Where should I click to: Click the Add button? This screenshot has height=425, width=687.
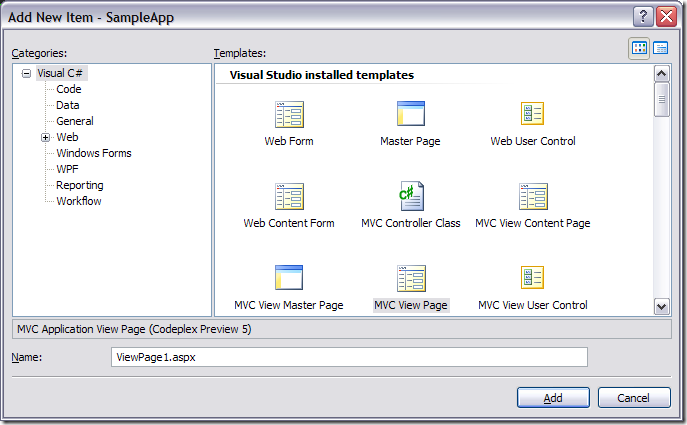[x=553, y=397]
